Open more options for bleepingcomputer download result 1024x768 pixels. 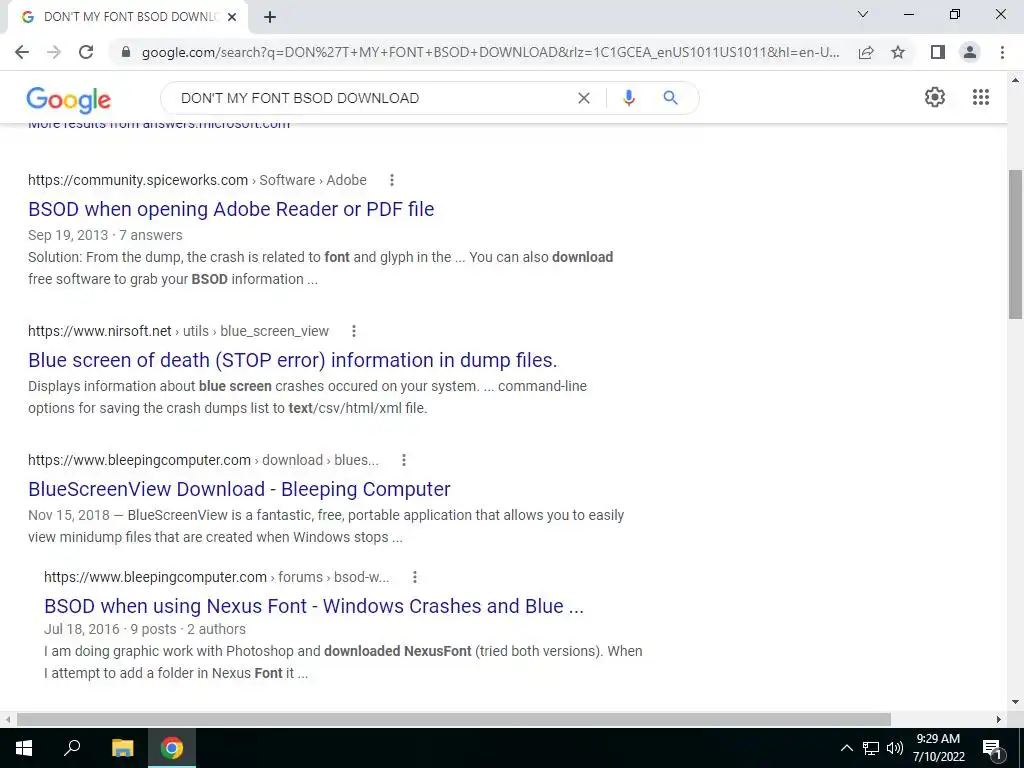404,460
